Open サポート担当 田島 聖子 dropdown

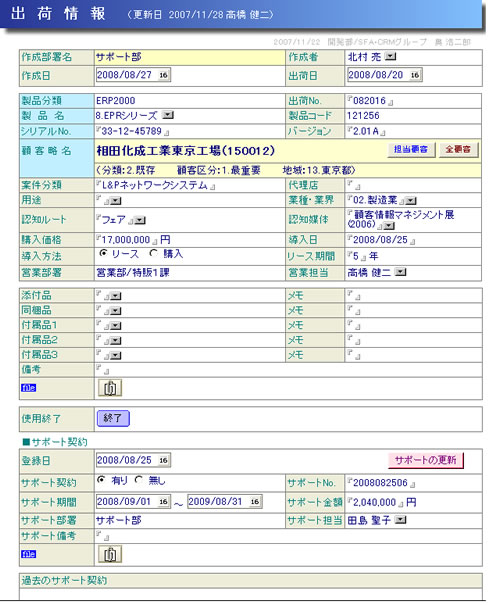(x=401, y=520)
